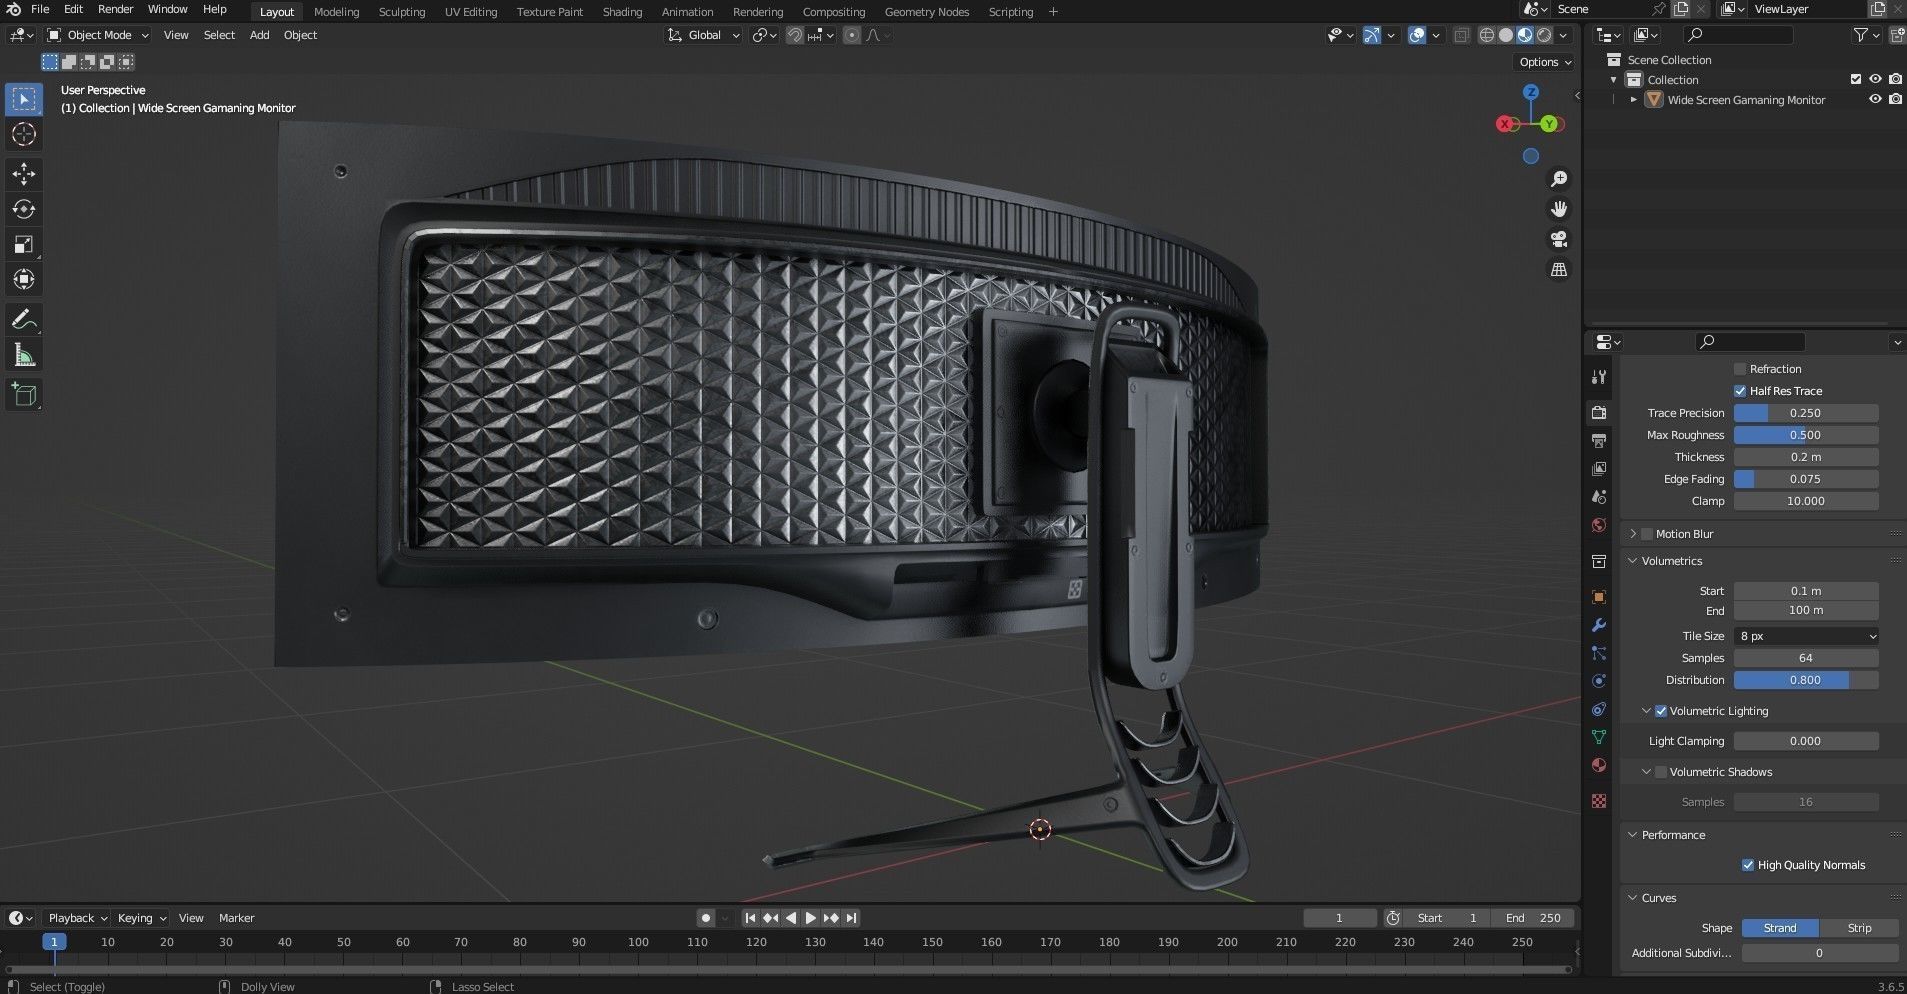Select Strand curve shape

[1780, 928]
